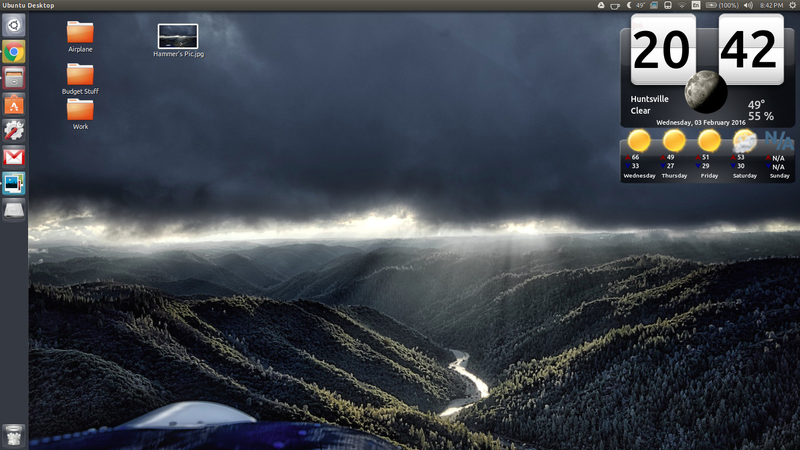Open the 8:42 PM clock menu
This screenshot has height=450, width=800.
(771, 6)
